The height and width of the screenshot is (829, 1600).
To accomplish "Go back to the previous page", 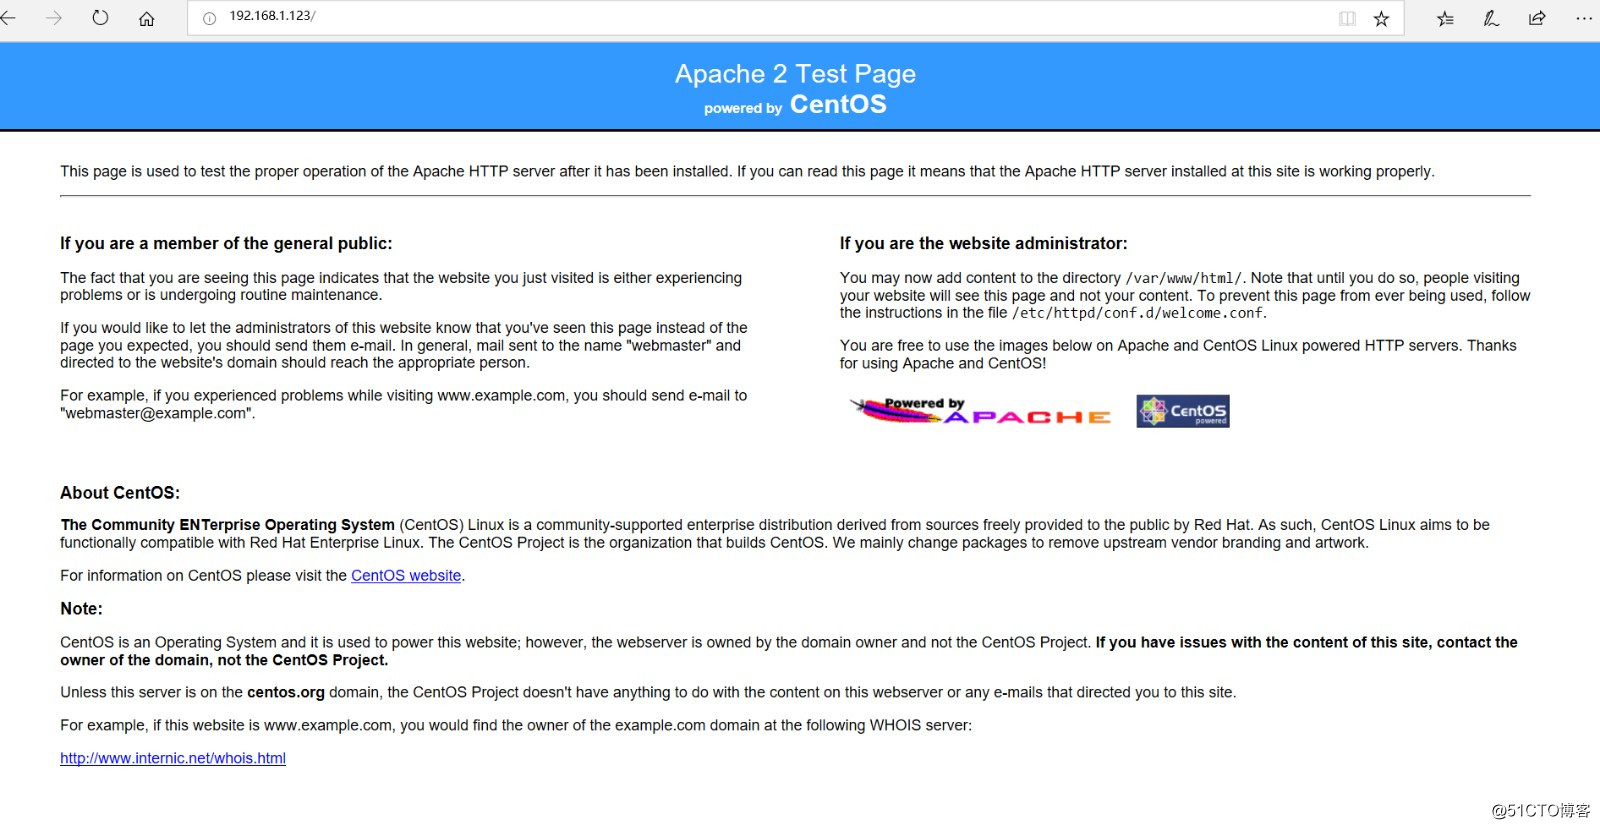I will 8,18.
